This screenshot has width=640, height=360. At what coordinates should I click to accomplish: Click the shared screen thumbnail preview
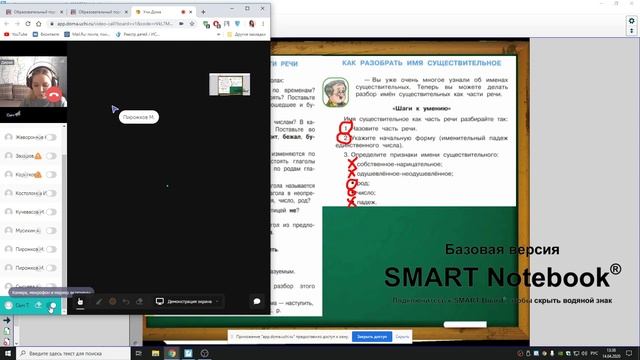[x=229, y=84]
